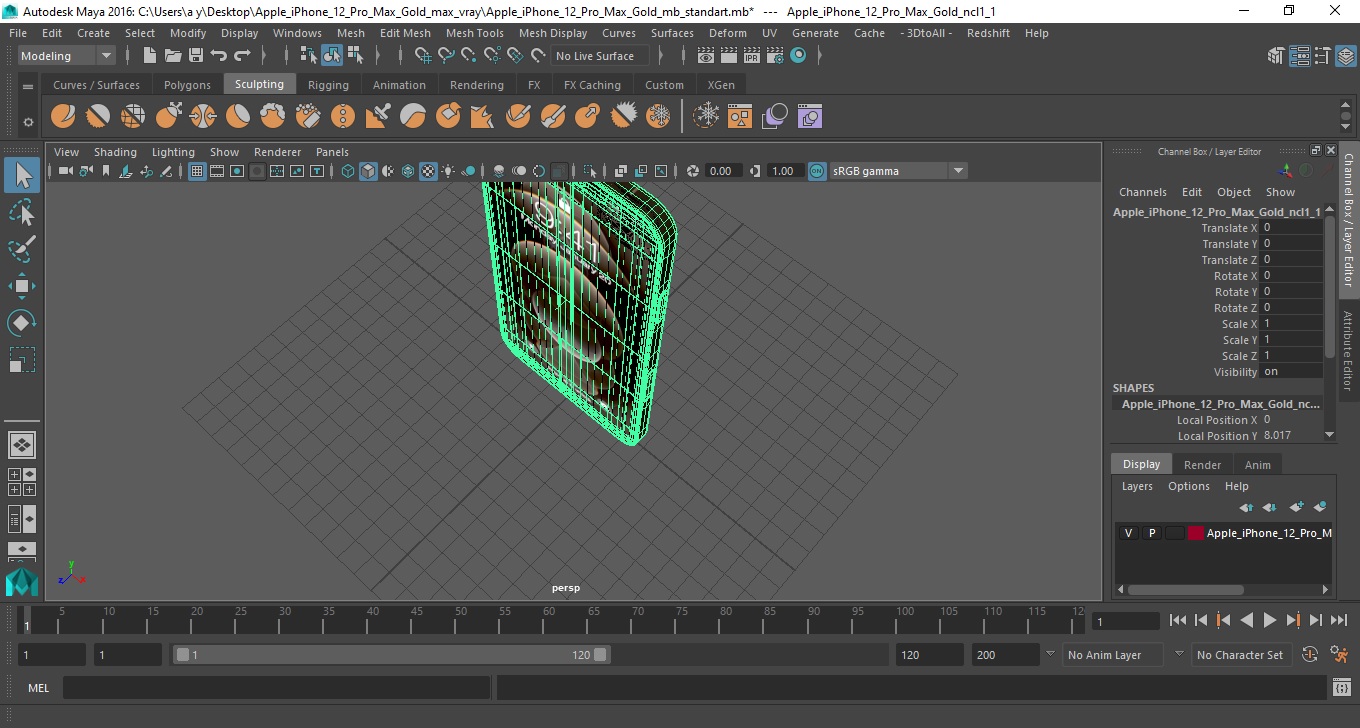Select the Repeat sculpt tool with dots

[x=343, y=117]
